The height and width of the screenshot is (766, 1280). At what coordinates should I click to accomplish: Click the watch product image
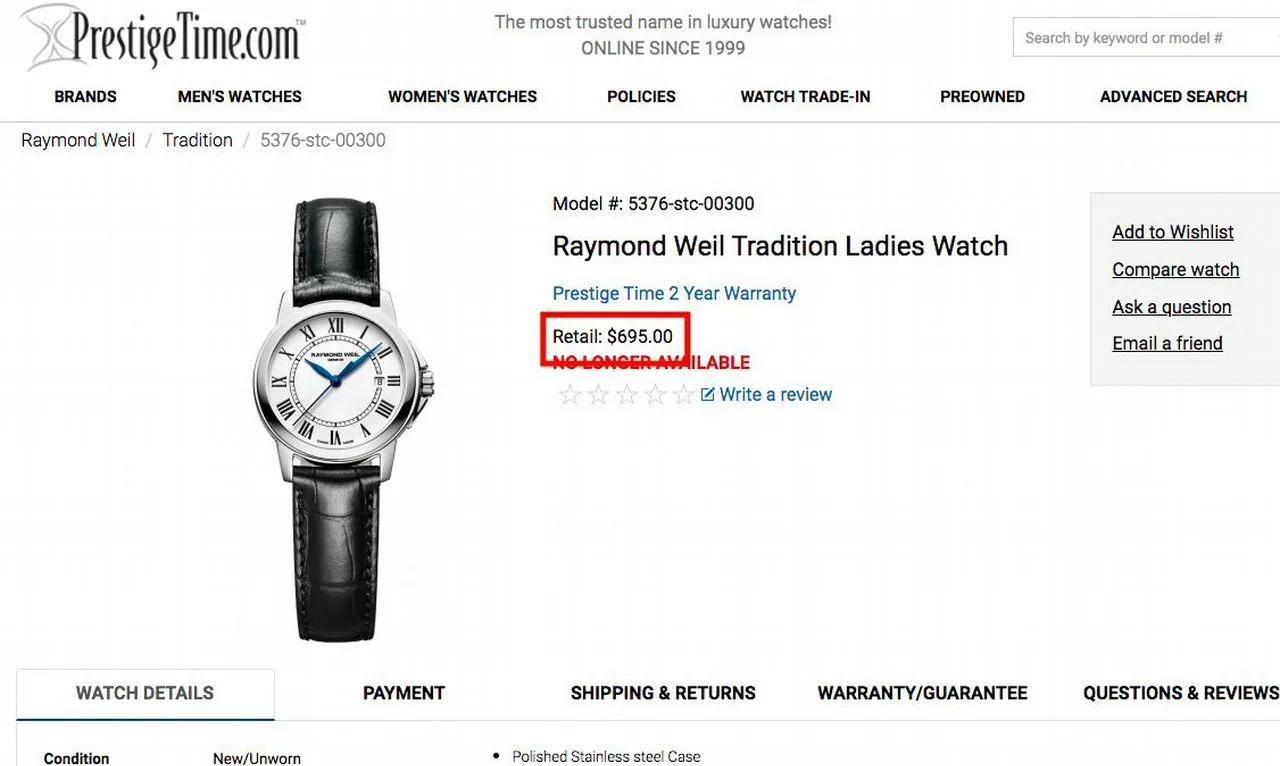[x=341, y=420]
